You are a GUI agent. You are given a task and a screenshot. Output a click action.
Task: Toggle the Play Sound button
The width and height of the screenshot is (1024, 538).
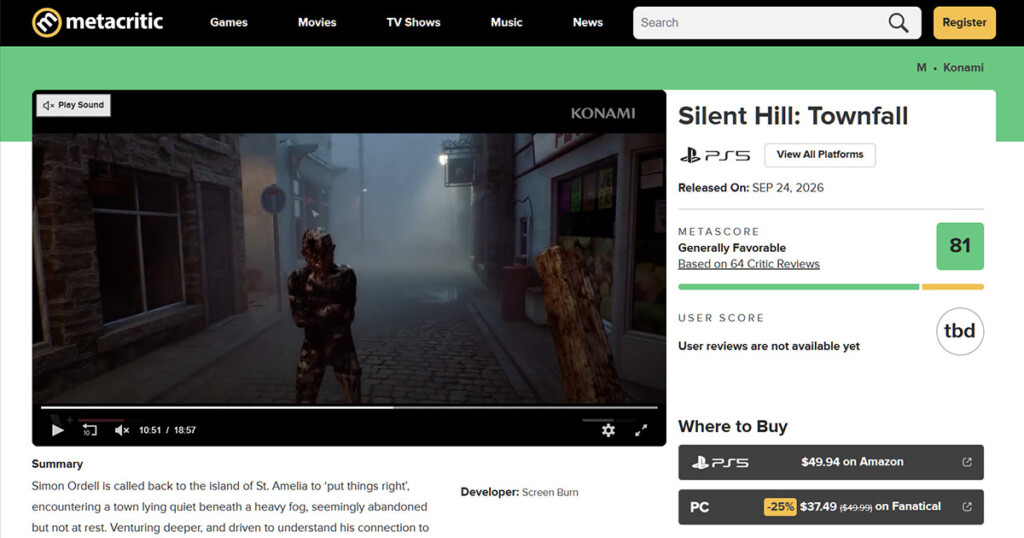point(73,105)
